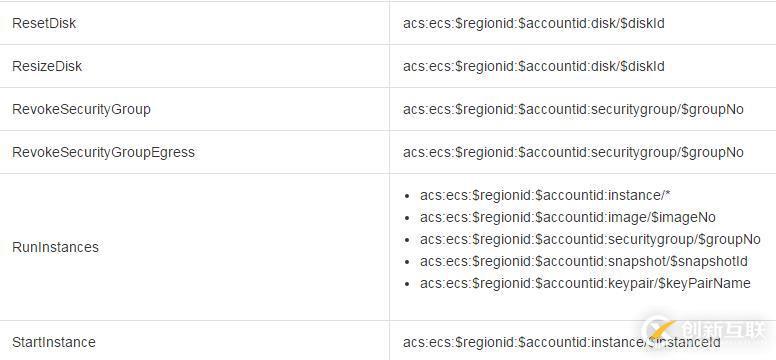Select the RevokeSecurityGroupEgress API name

coord(103,152)
